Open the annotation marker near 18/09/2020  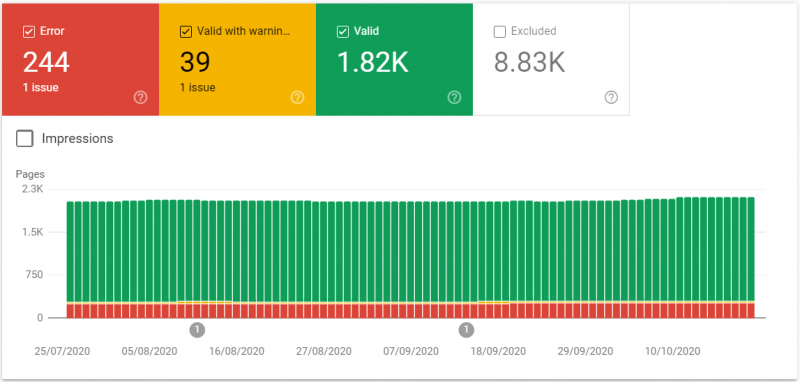(x=466, y=330)
